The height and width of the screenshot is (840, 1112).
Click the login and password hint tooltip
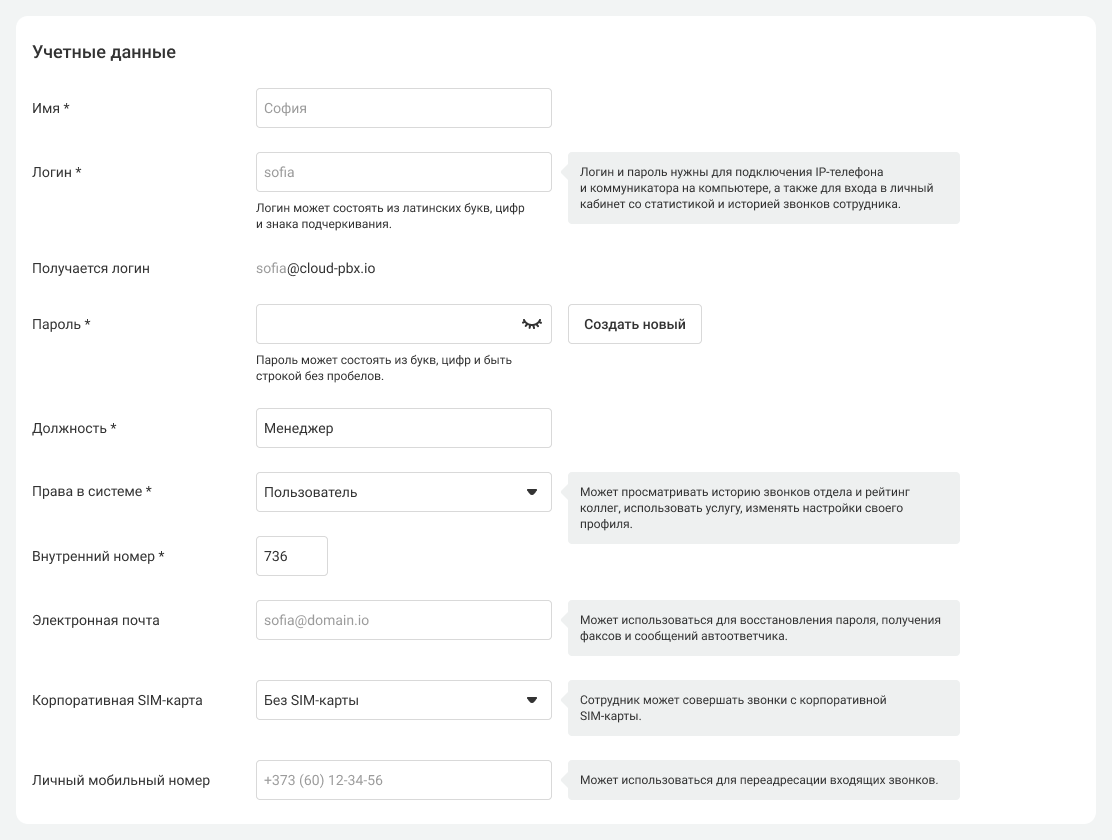pos(763,188)
